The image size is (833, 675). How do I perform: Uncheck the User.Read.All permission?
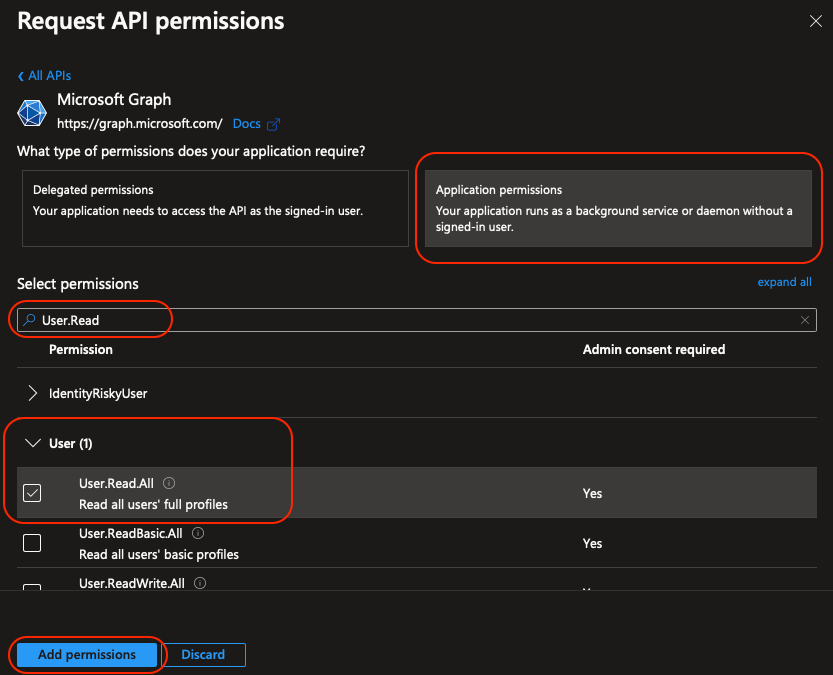click(32, 493)
